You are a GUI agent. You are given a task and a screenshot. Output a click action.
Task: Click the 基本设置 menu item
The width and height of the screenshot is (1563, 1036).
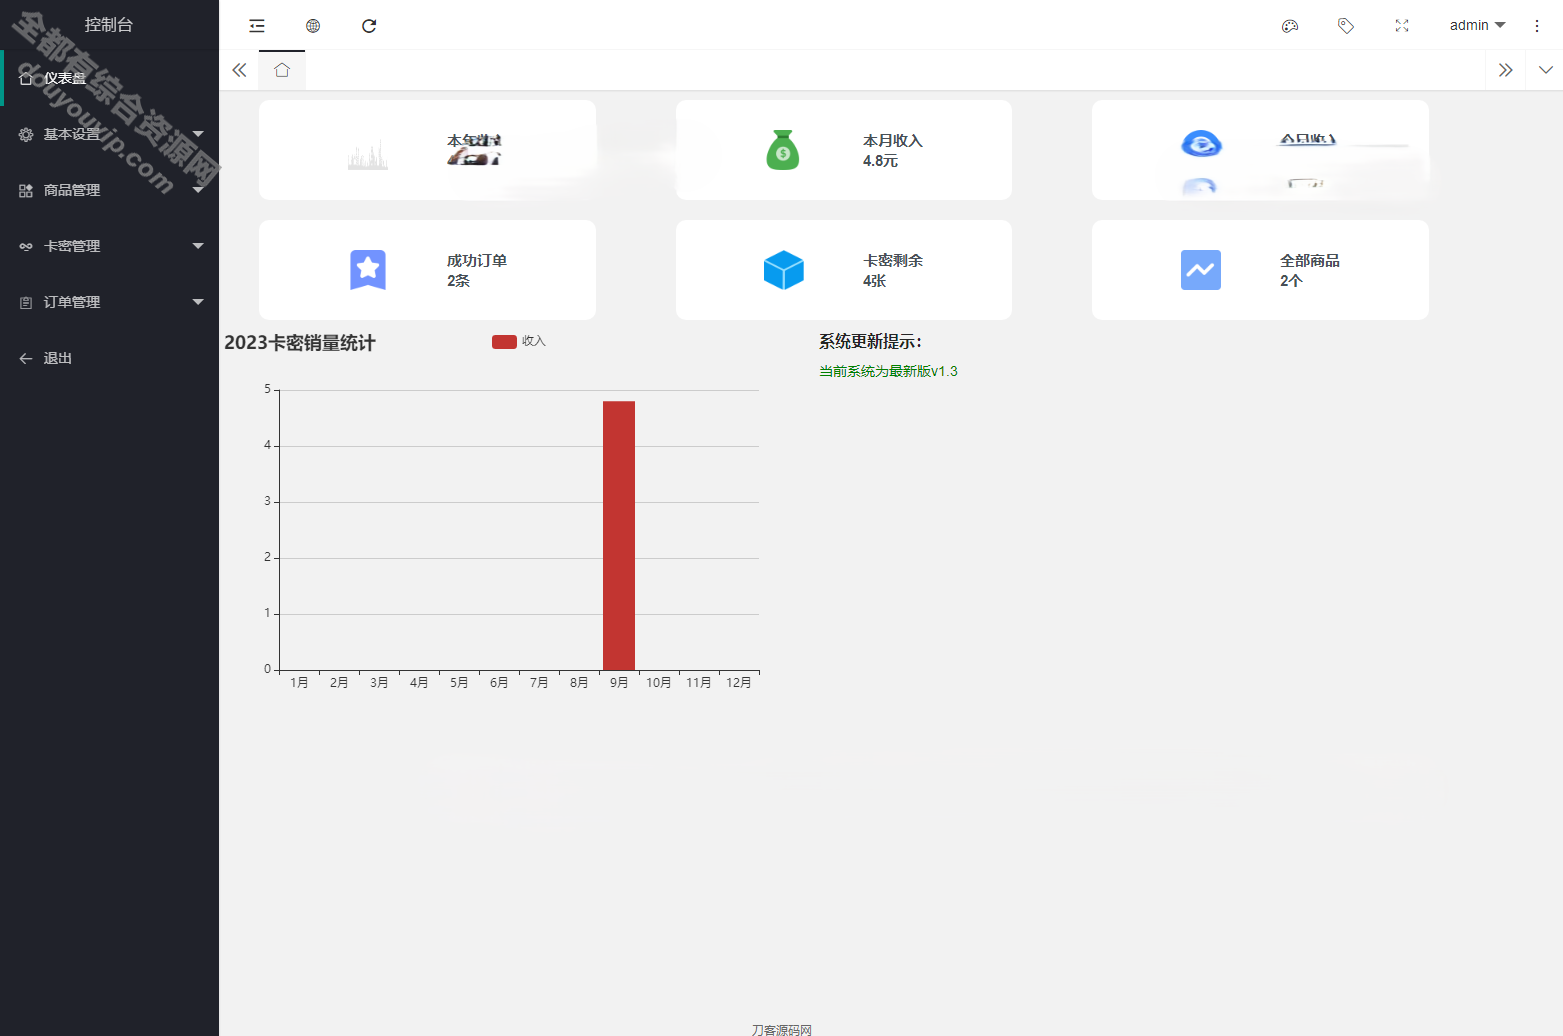coord(109,134)
